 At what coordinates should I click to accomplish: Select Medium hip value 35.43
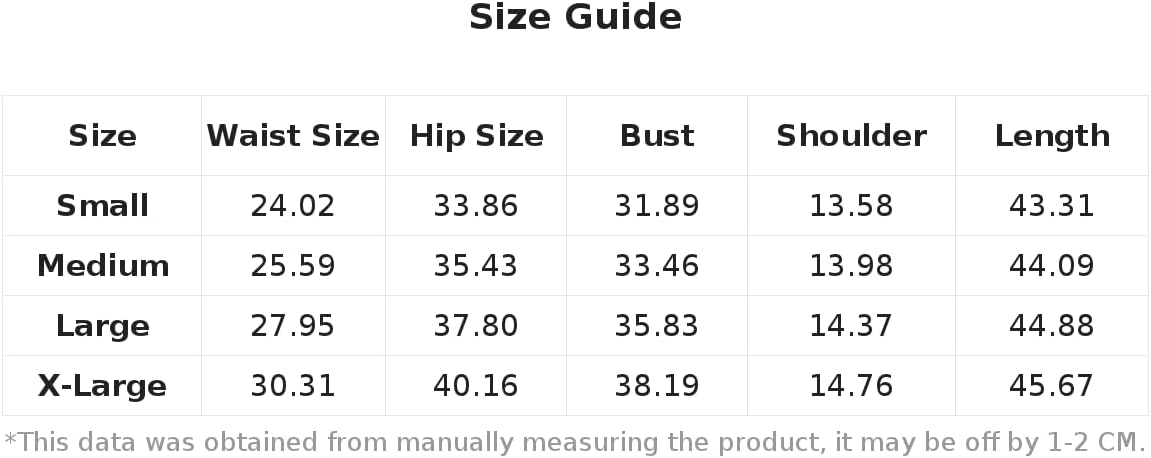pyautogui.click(x=476, y=266)
